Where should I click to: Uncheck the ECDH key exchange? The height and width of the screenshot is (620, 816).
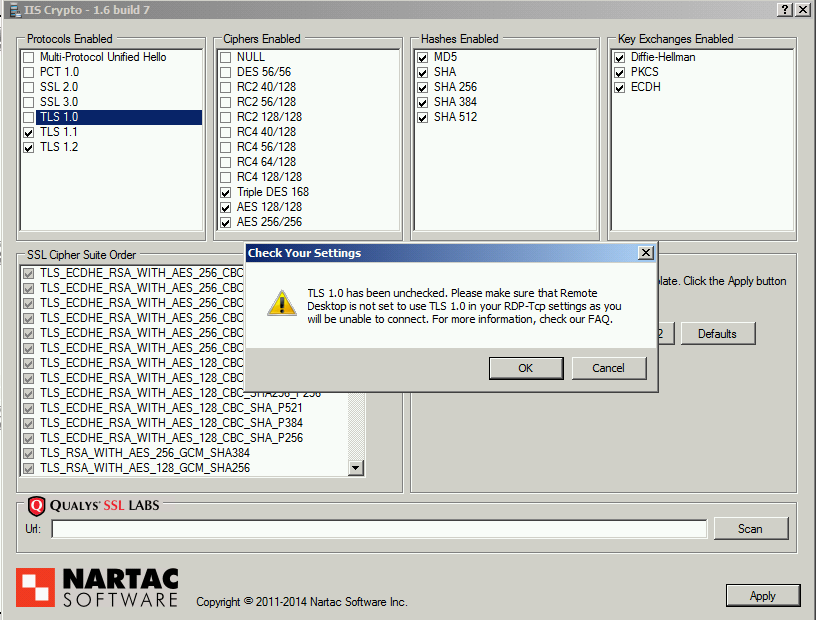click(x=619, y=87)
